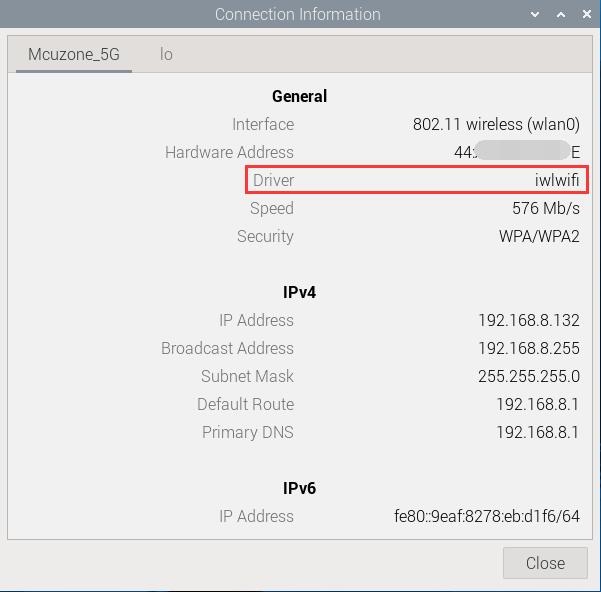Click the Primary DNS value
The height and width of the screenshot is (592, 601).
pos(537,432)
